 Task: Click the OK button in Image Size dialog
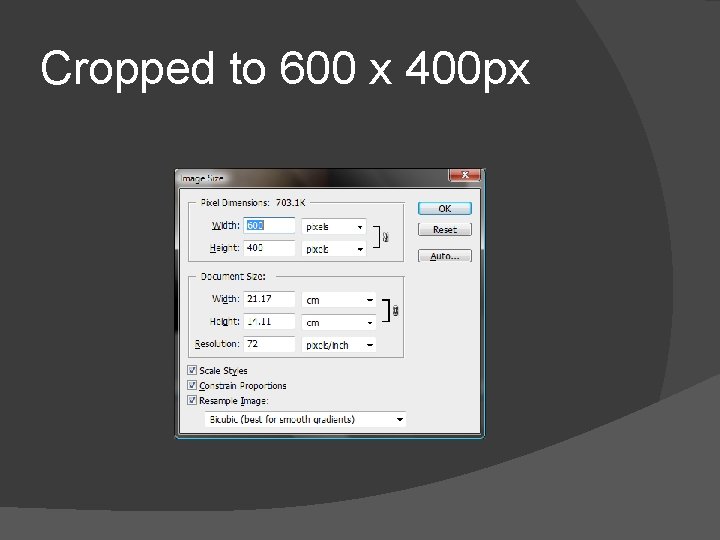click(444, 208)
